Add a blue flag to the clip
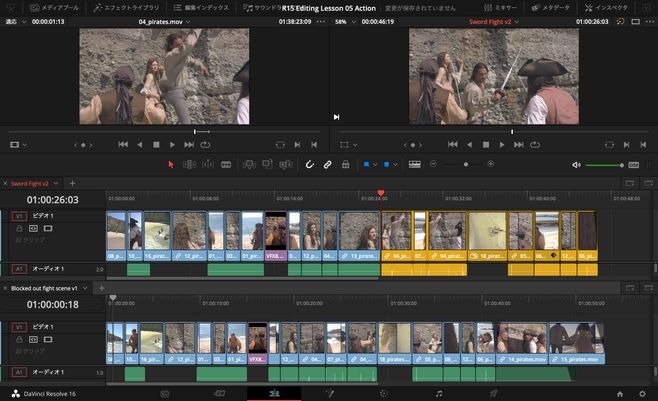Image resolution: width=658 pixels, height=401 pixels. pos(366,164)
